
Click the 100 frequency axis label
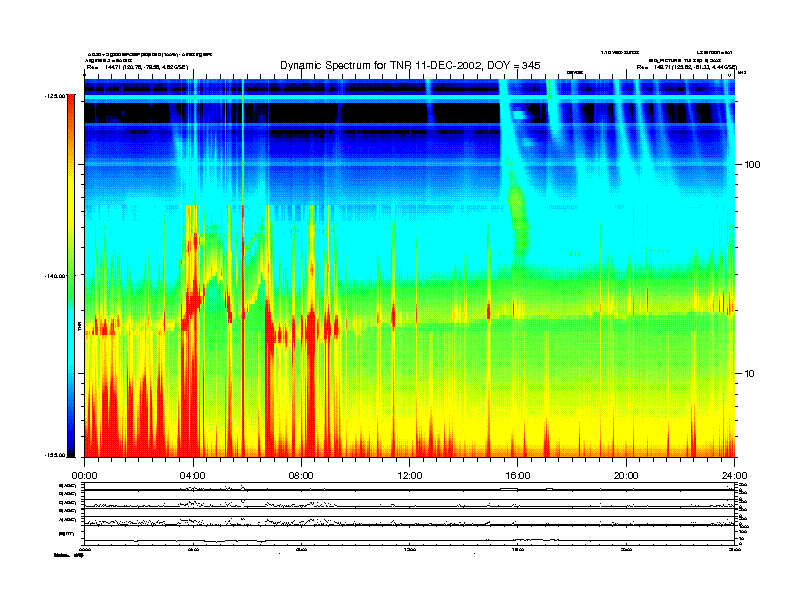click(753, 165)
